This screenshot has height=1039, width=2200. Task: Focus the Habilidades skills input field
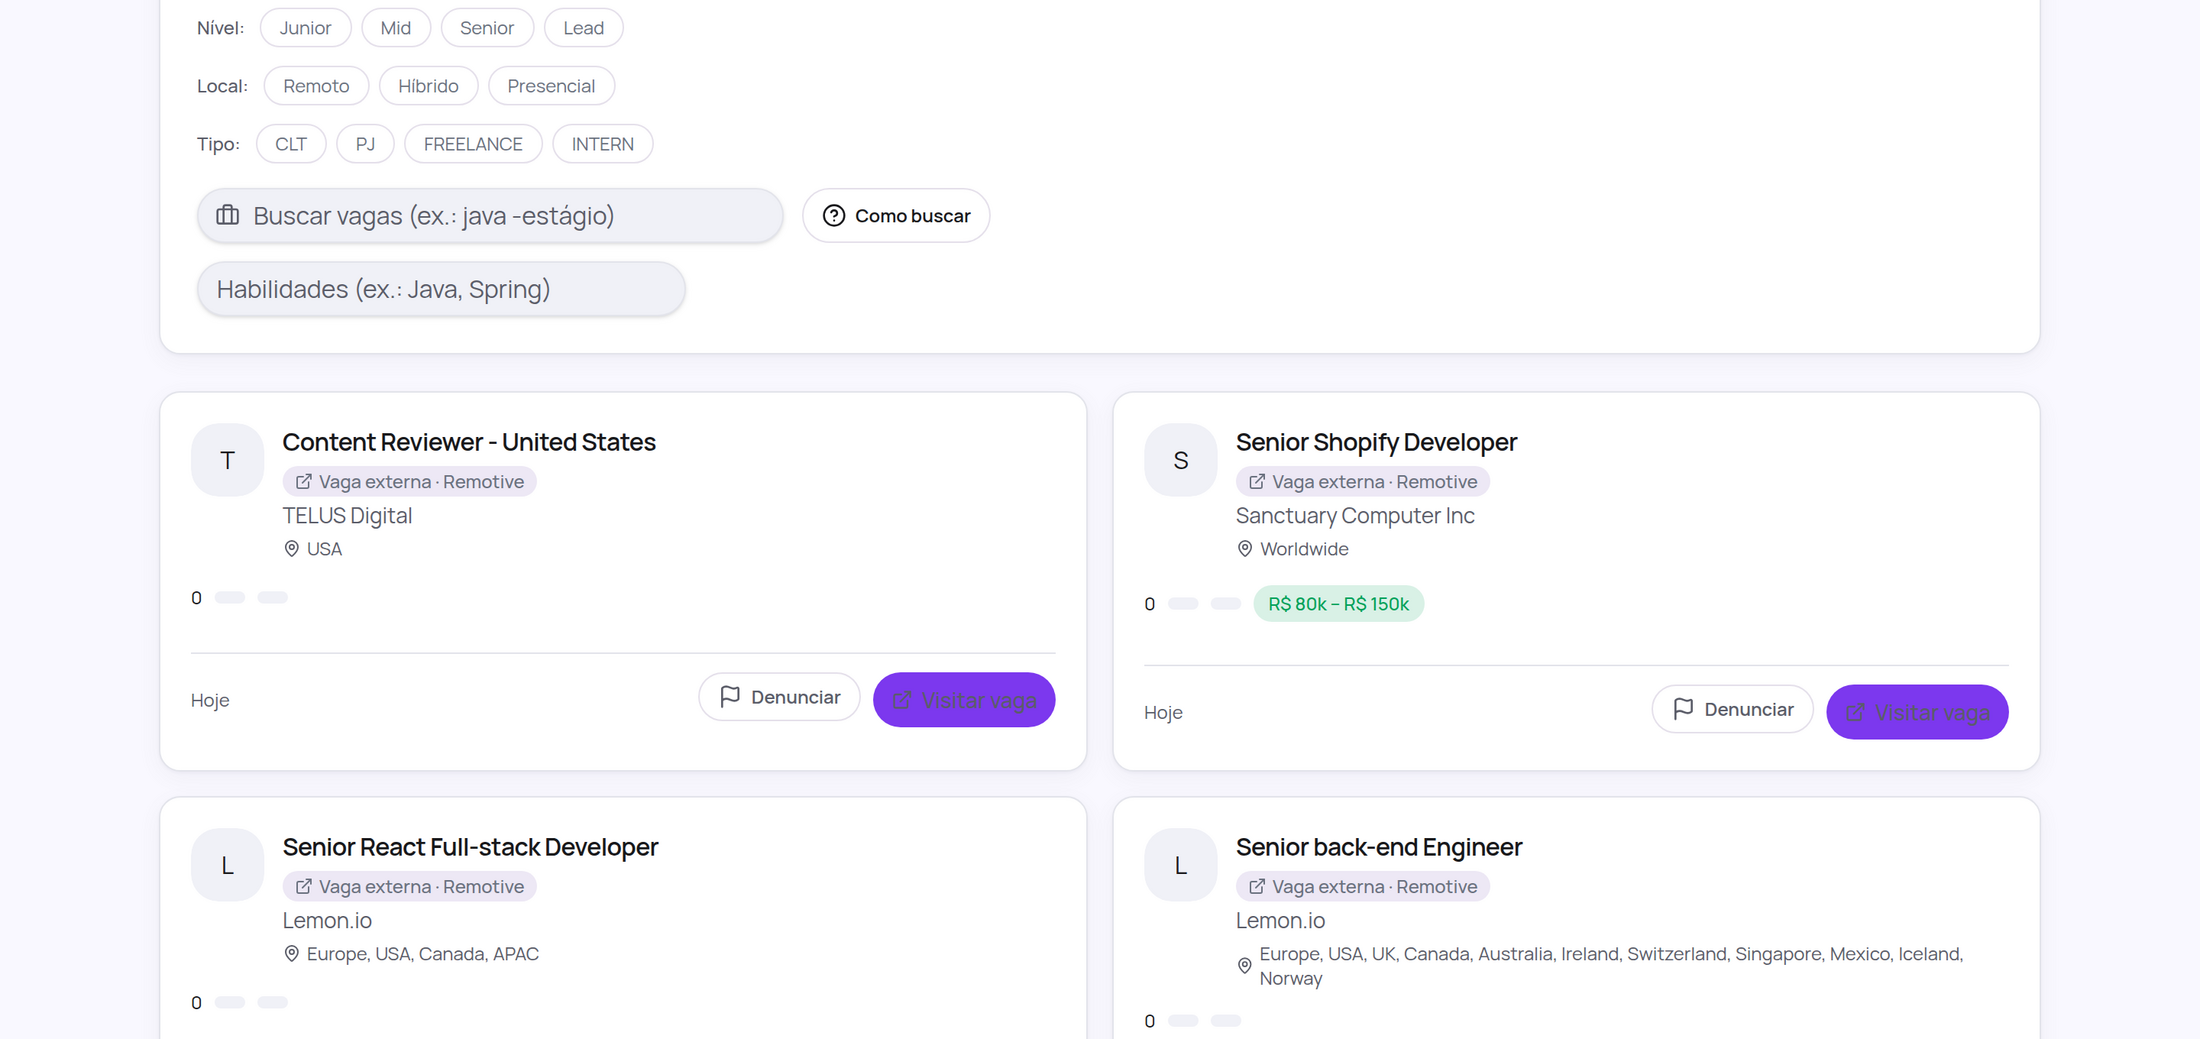pyautogui.click(x=441, y=289)
